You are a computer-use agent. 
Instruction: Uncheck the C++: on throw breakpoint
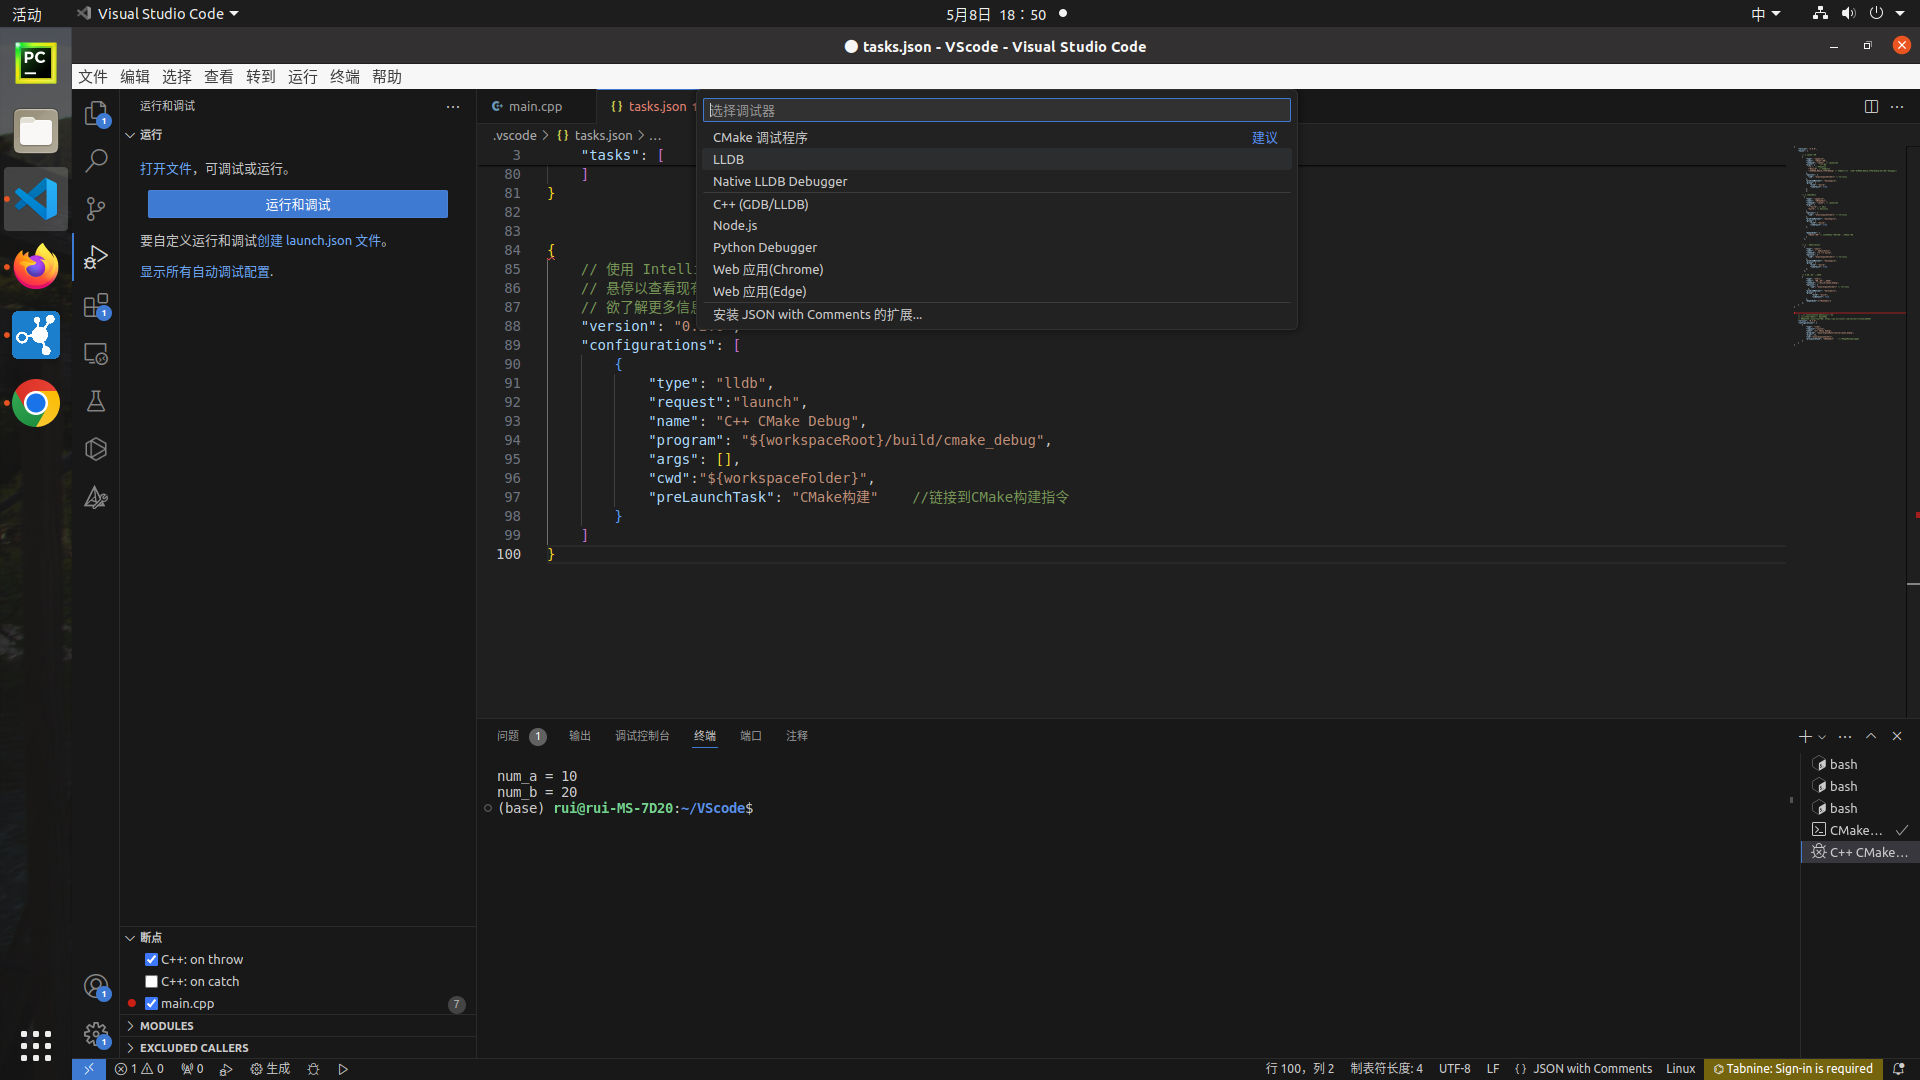point(152,959)
